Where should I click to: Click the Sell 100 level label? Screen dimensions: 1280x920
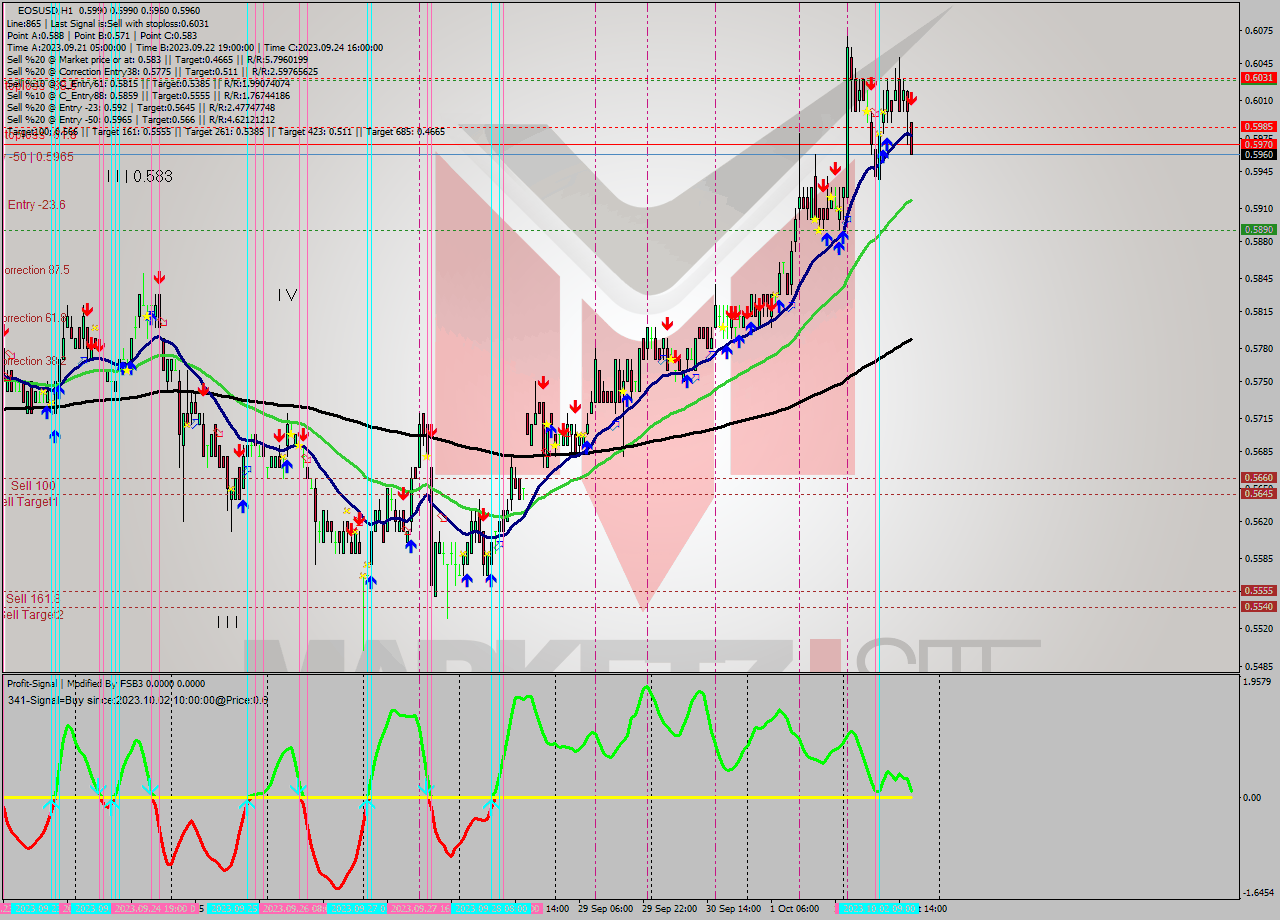coord(28,485)
